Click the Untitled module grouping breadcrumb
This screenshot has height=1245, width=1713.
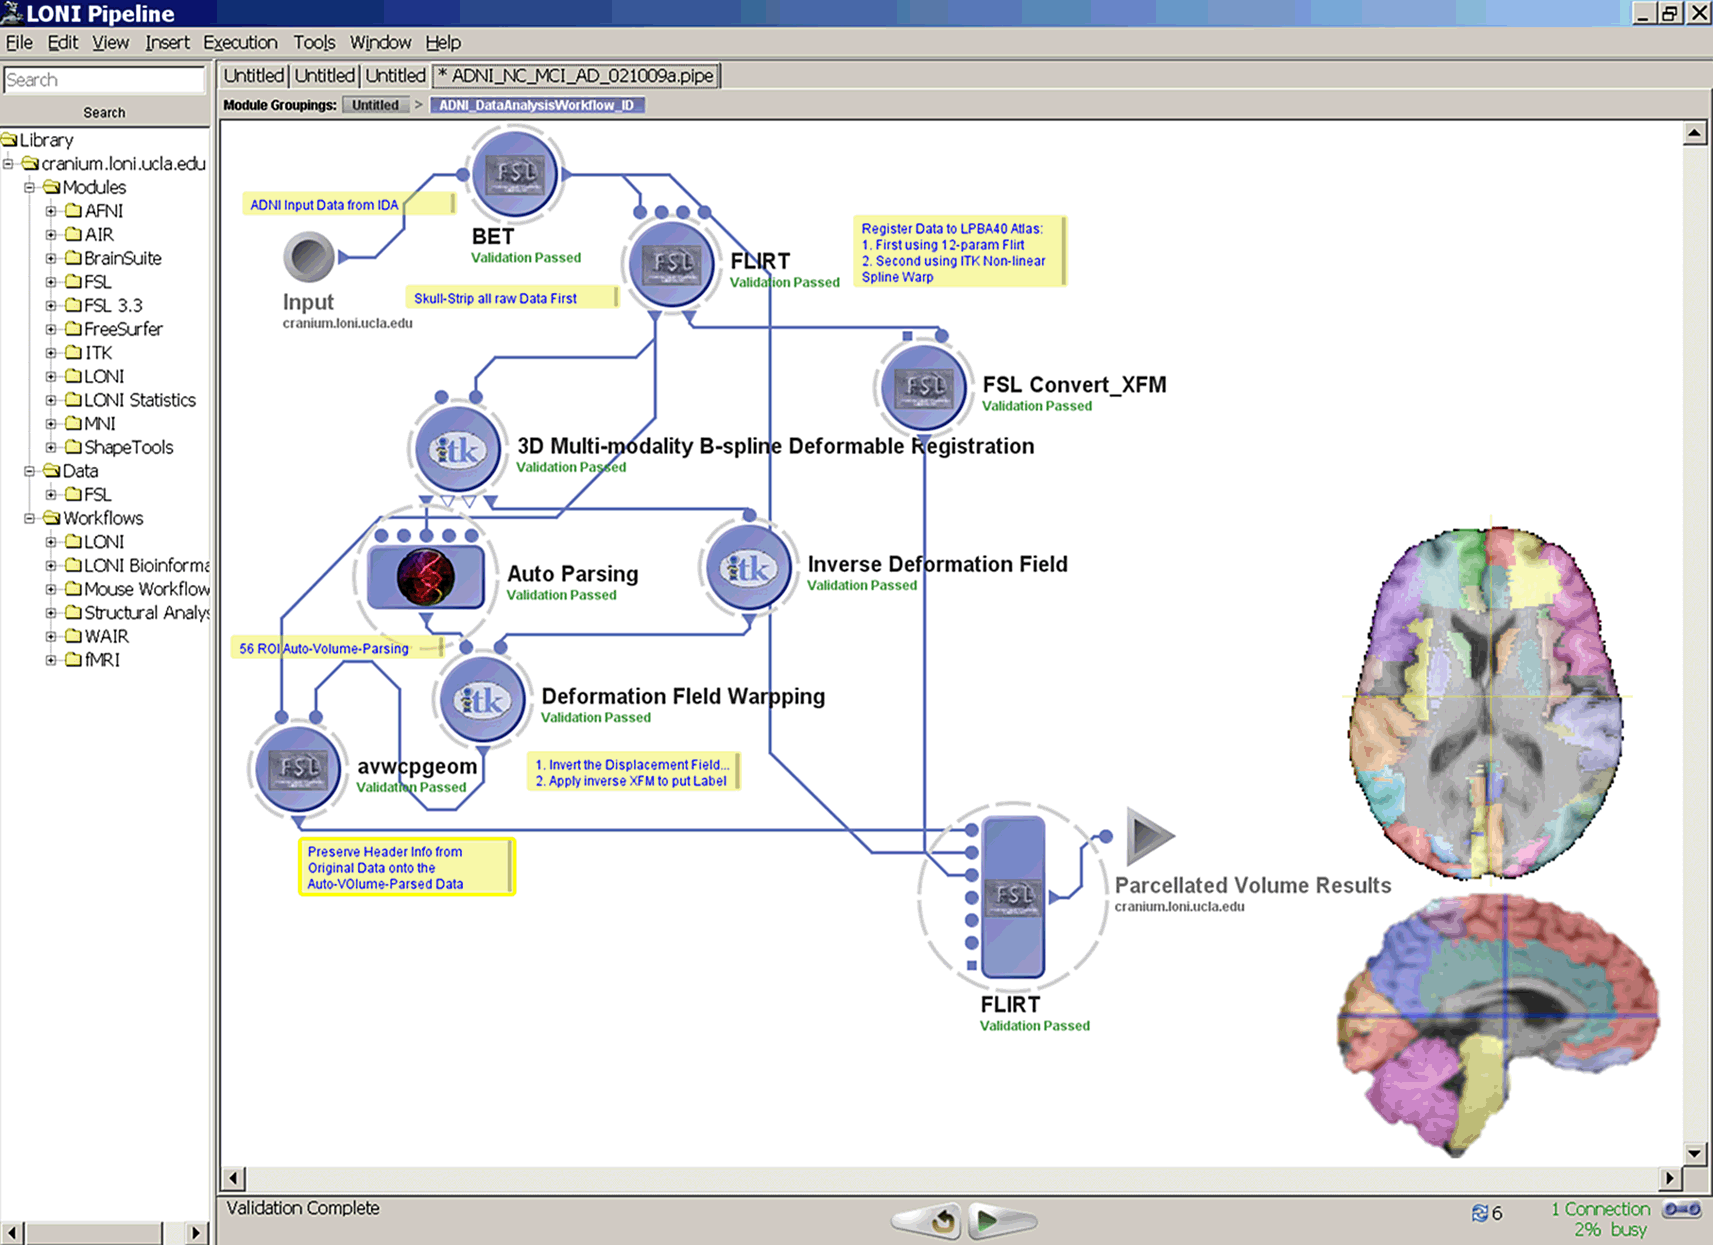375,105
